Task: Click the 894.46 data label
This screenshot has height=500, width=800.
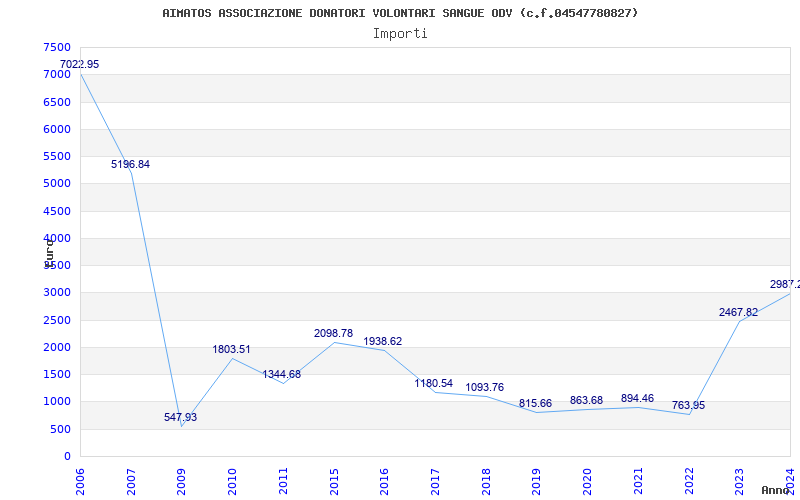Action: 637,398
